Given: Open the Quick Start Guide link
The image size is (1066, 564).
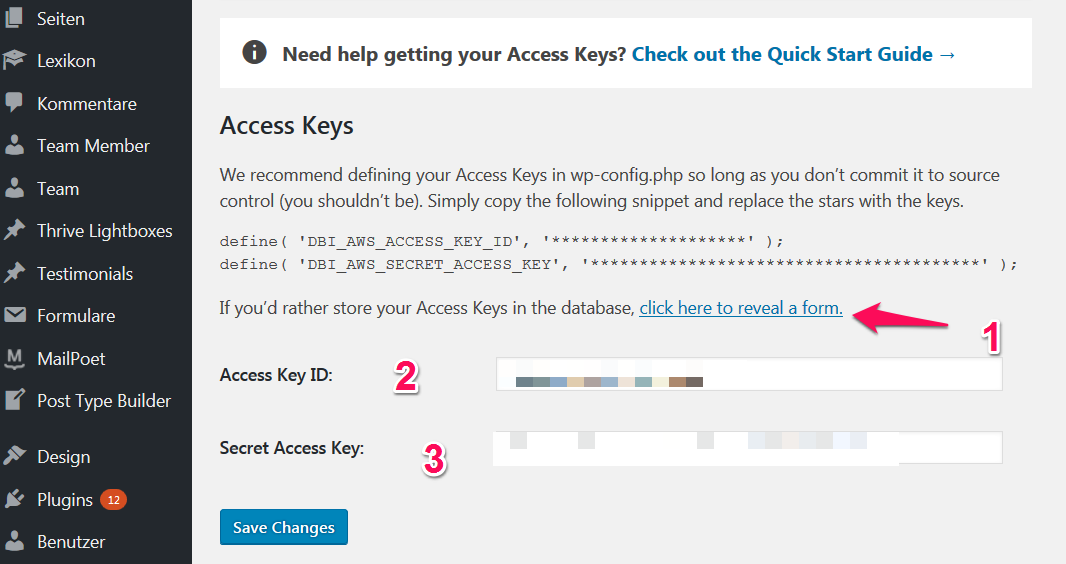Looking at the screenshot, I should click(x=793, y=54).
